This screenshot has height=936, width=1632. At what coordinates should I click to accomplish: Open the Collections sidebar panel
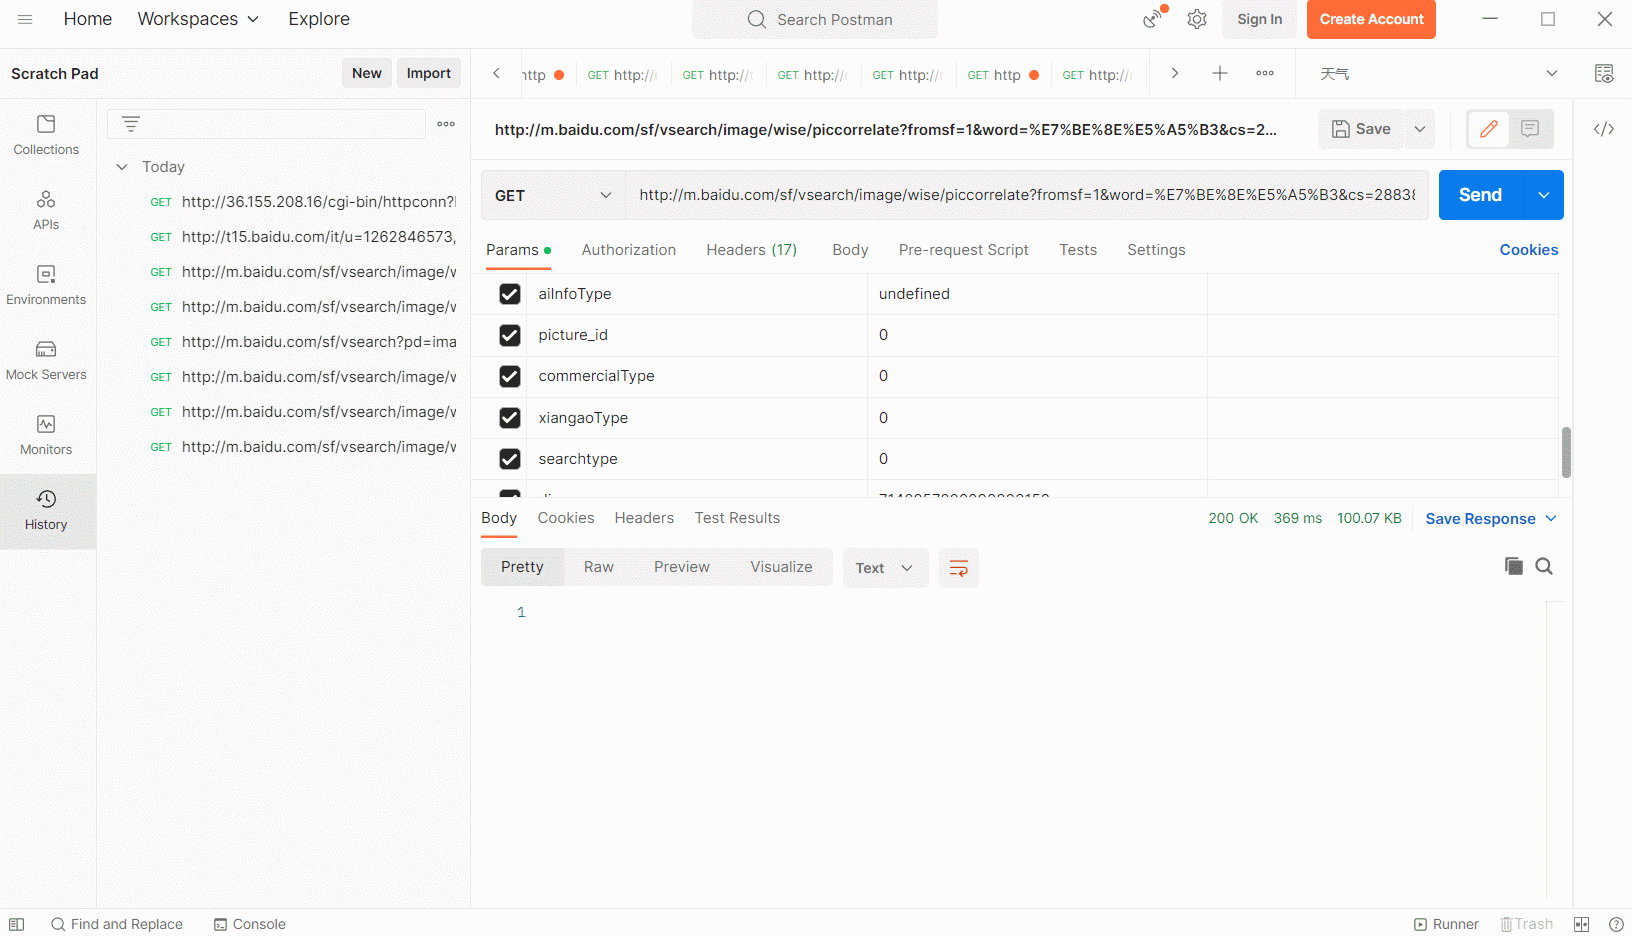(46, 135)
